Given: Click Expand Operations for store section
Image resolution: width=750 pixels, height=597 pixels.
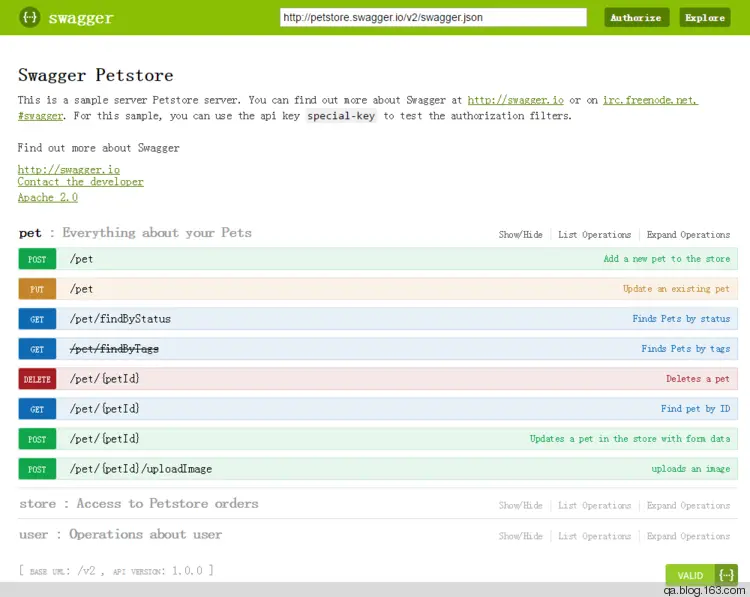Looking at the screenshot, I should click(x=688, y=506).
